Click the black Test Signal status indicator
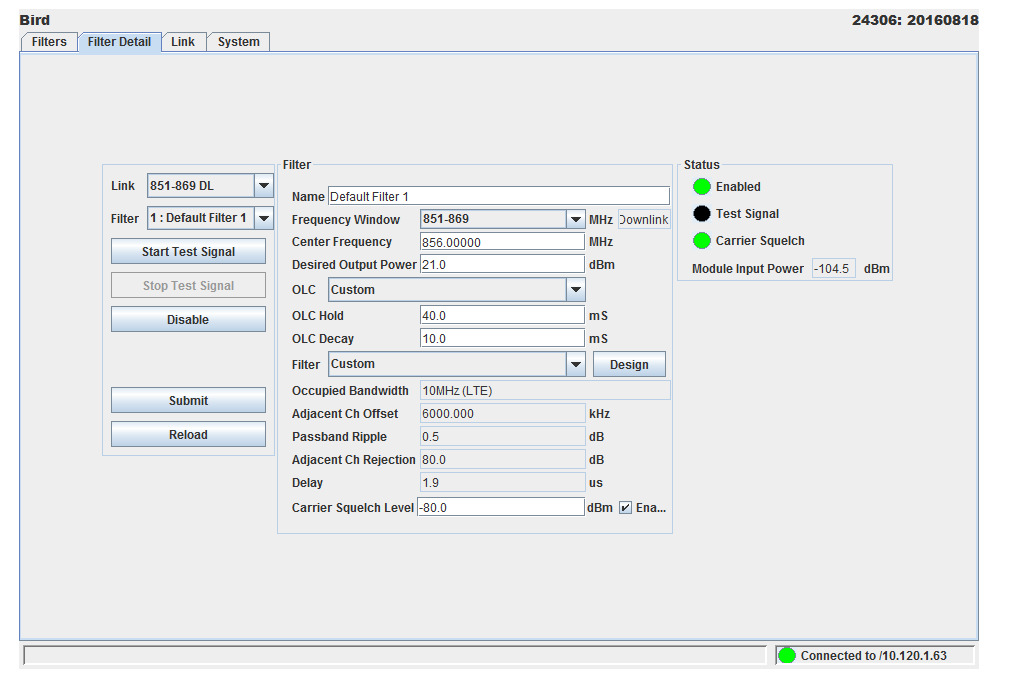Viewport: 1014px width, 680px height. (x=702, y=213)
